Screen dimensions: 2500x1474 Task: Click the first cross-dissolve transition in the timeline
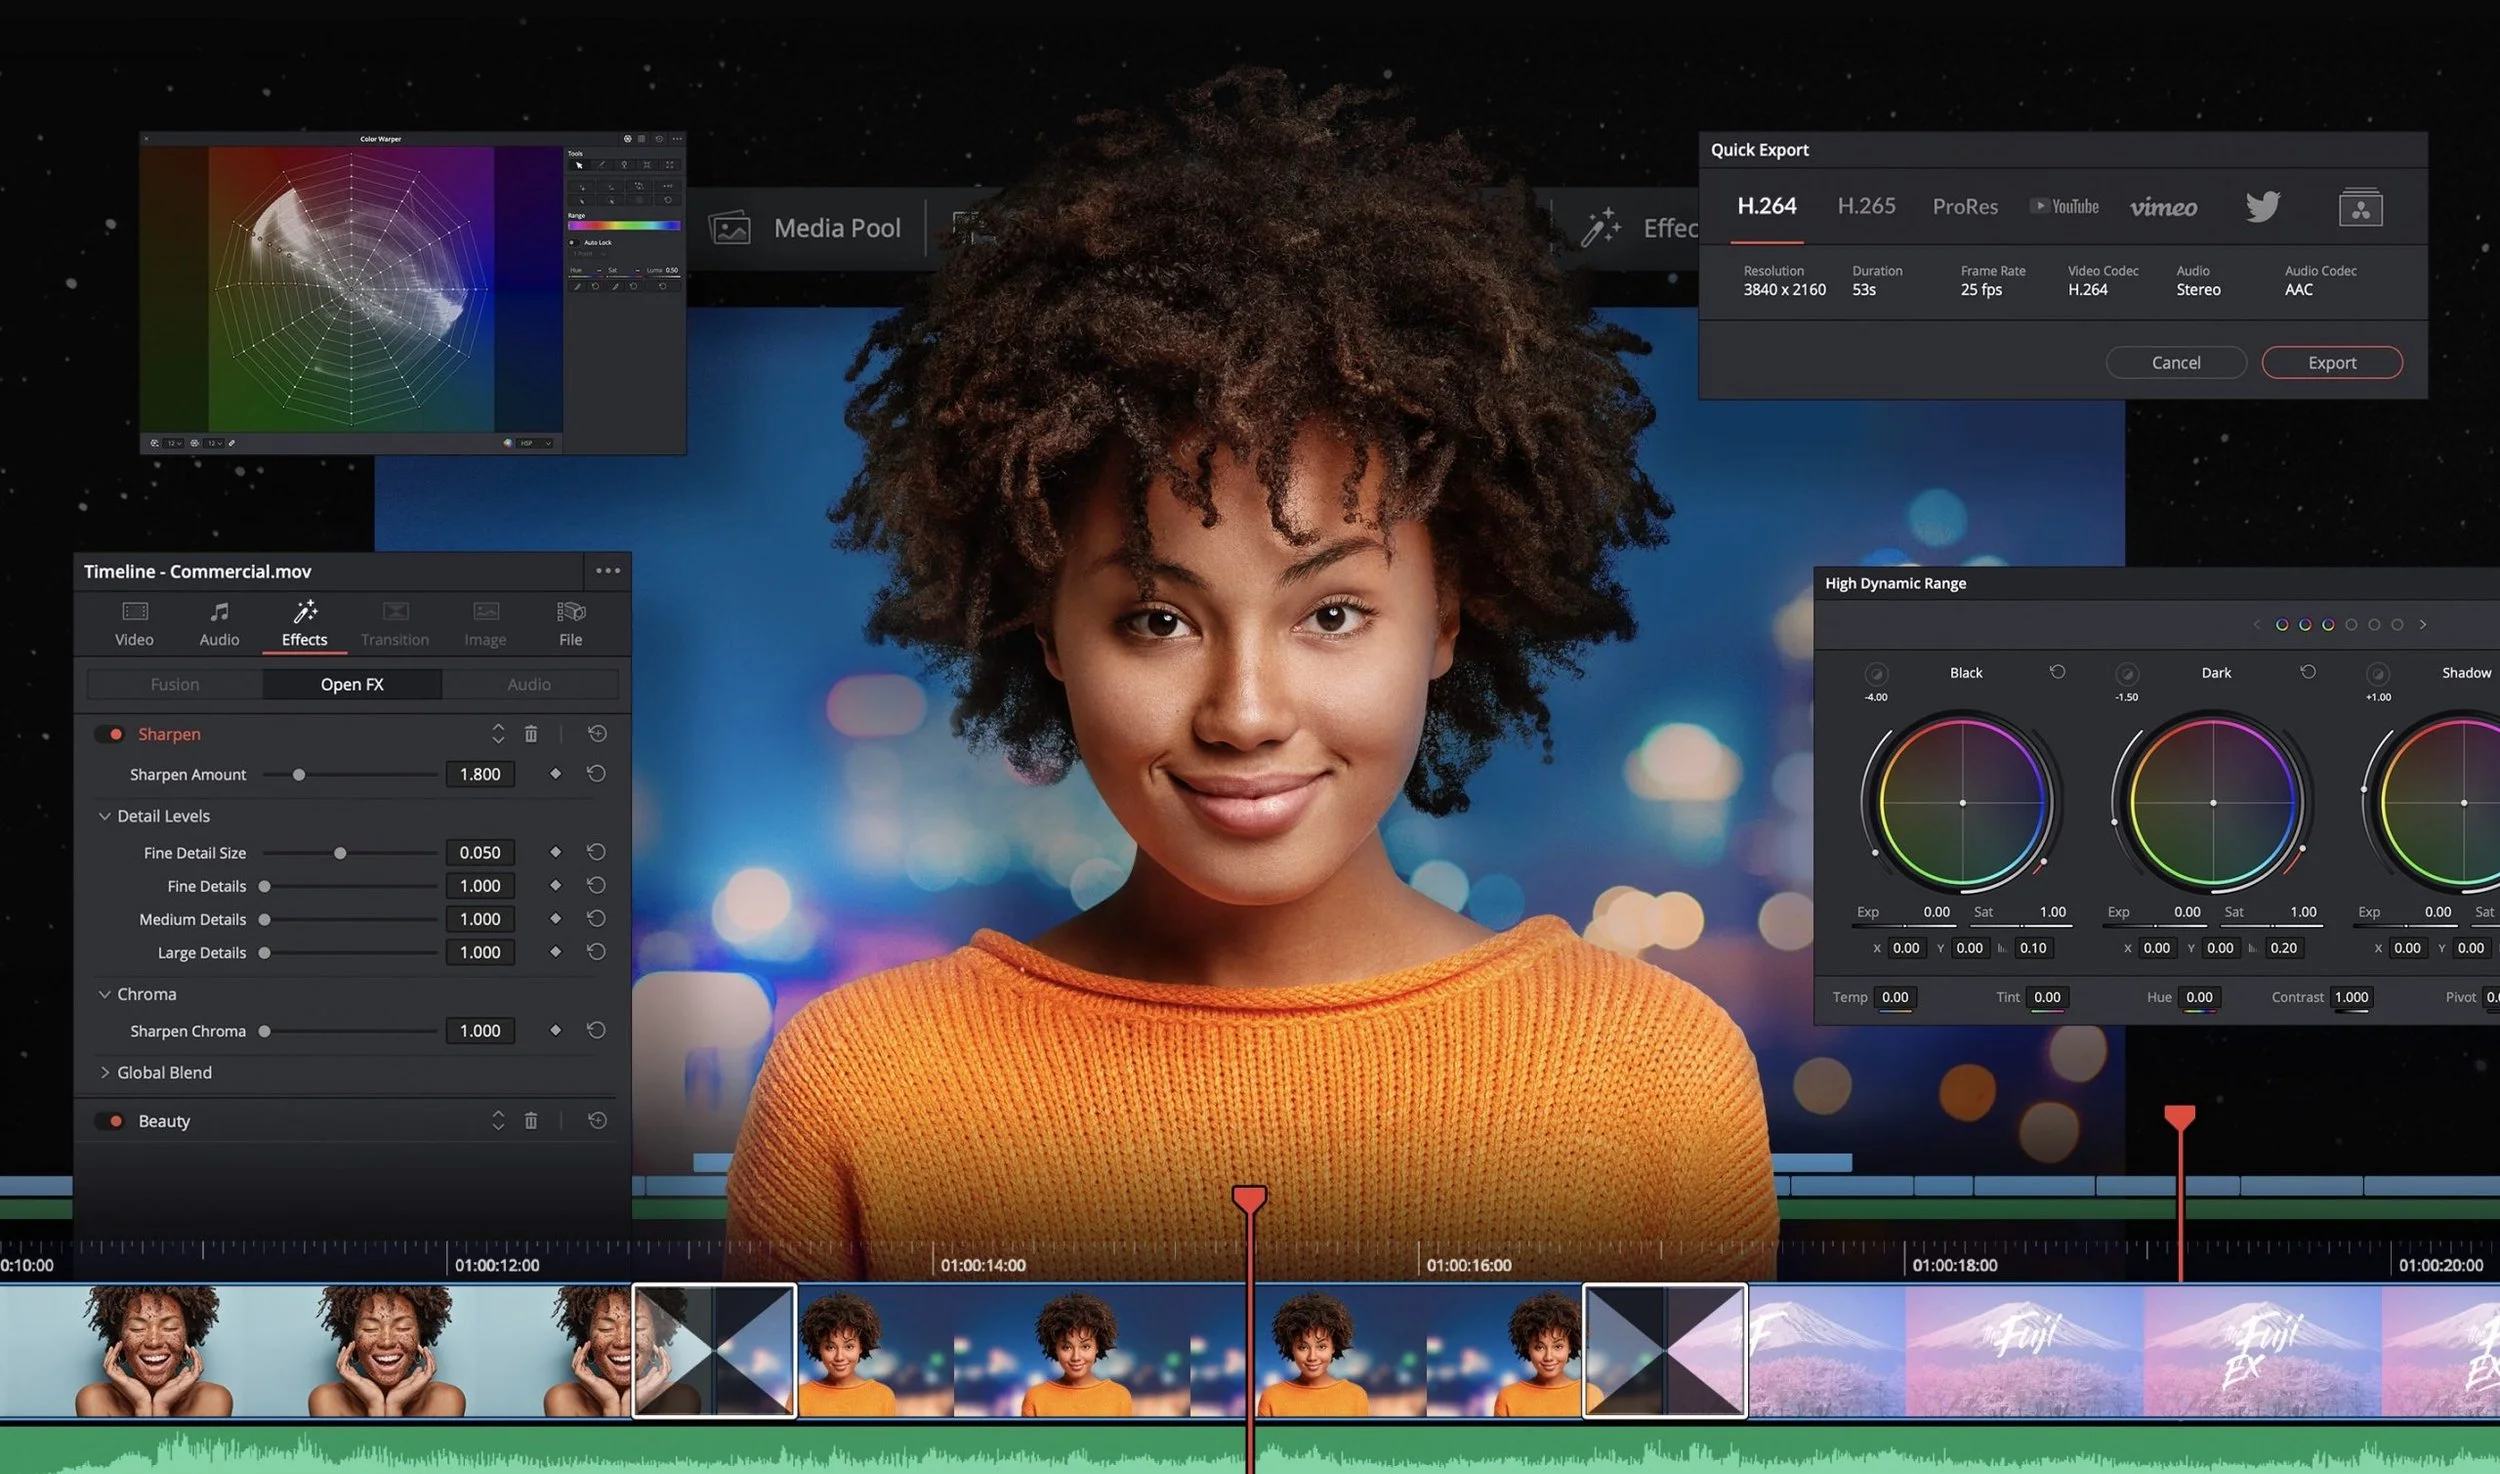(714, 1350)
